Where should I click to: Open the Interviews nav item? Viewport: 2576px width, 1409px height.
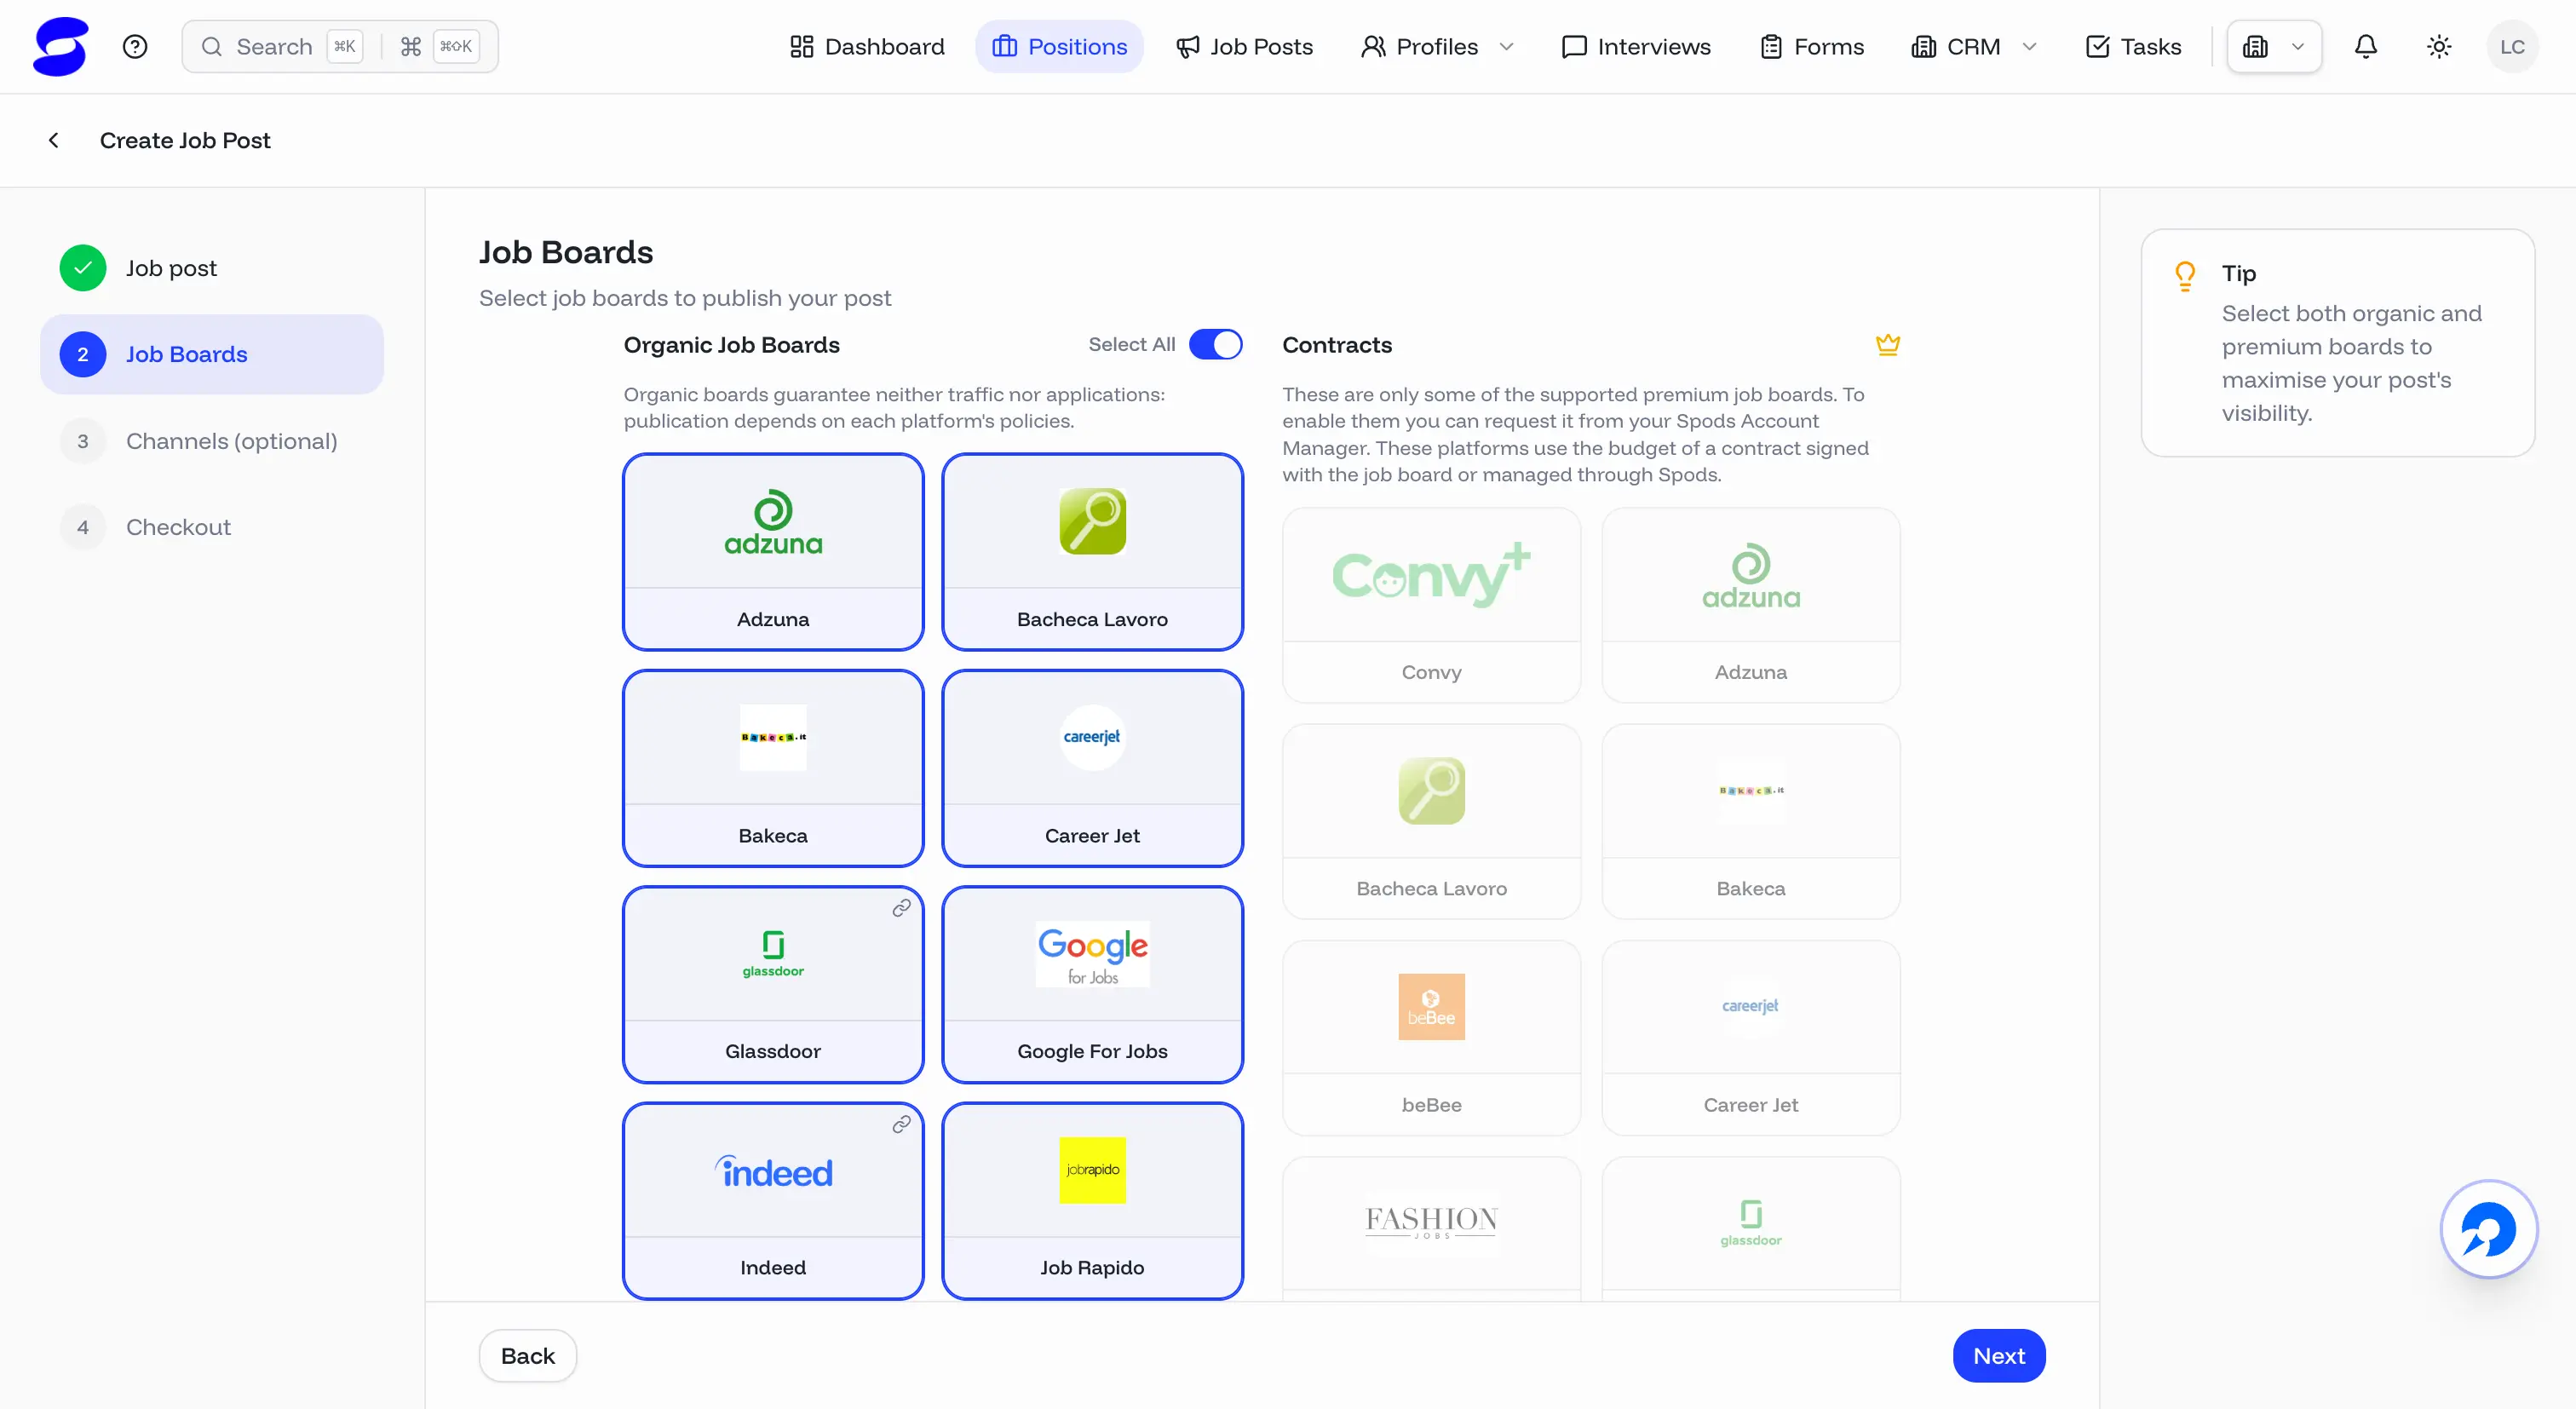pos(1636,46)
